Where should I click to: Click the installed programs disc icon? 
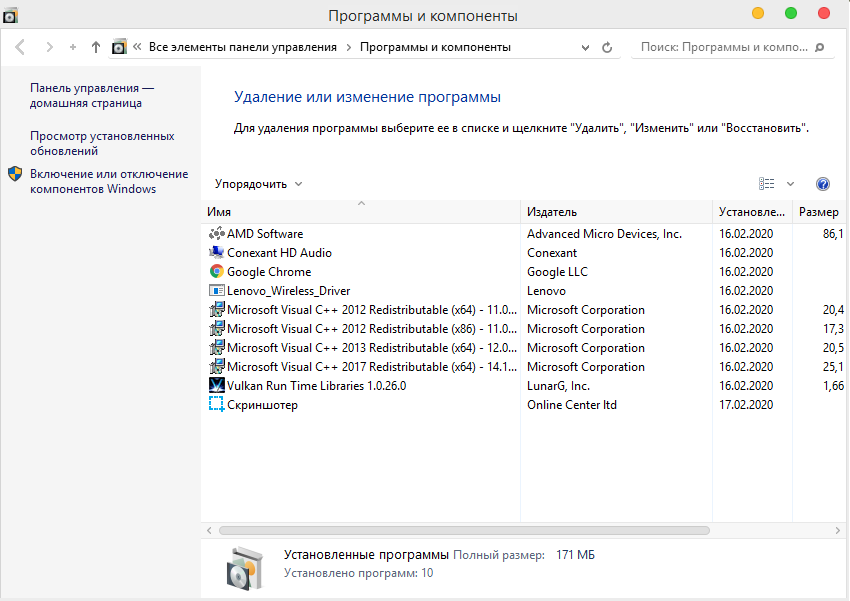coord(244,568)
